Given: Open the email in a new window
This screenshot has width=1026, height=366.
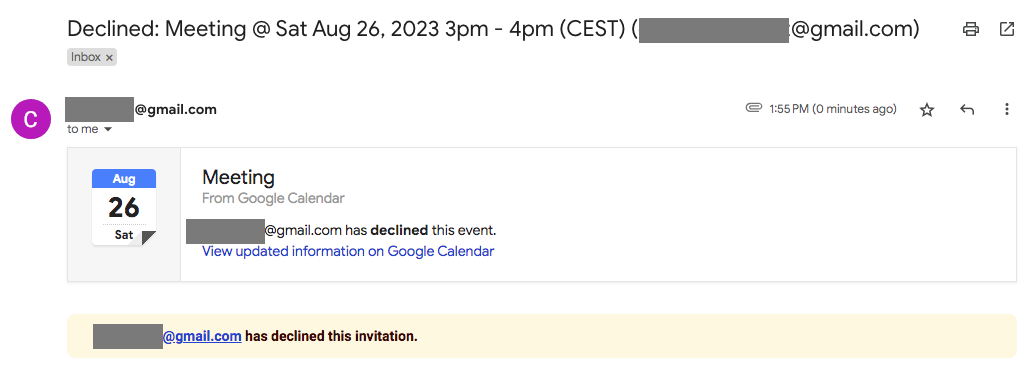Looking at the screenshot, I should coord(1006,29).
